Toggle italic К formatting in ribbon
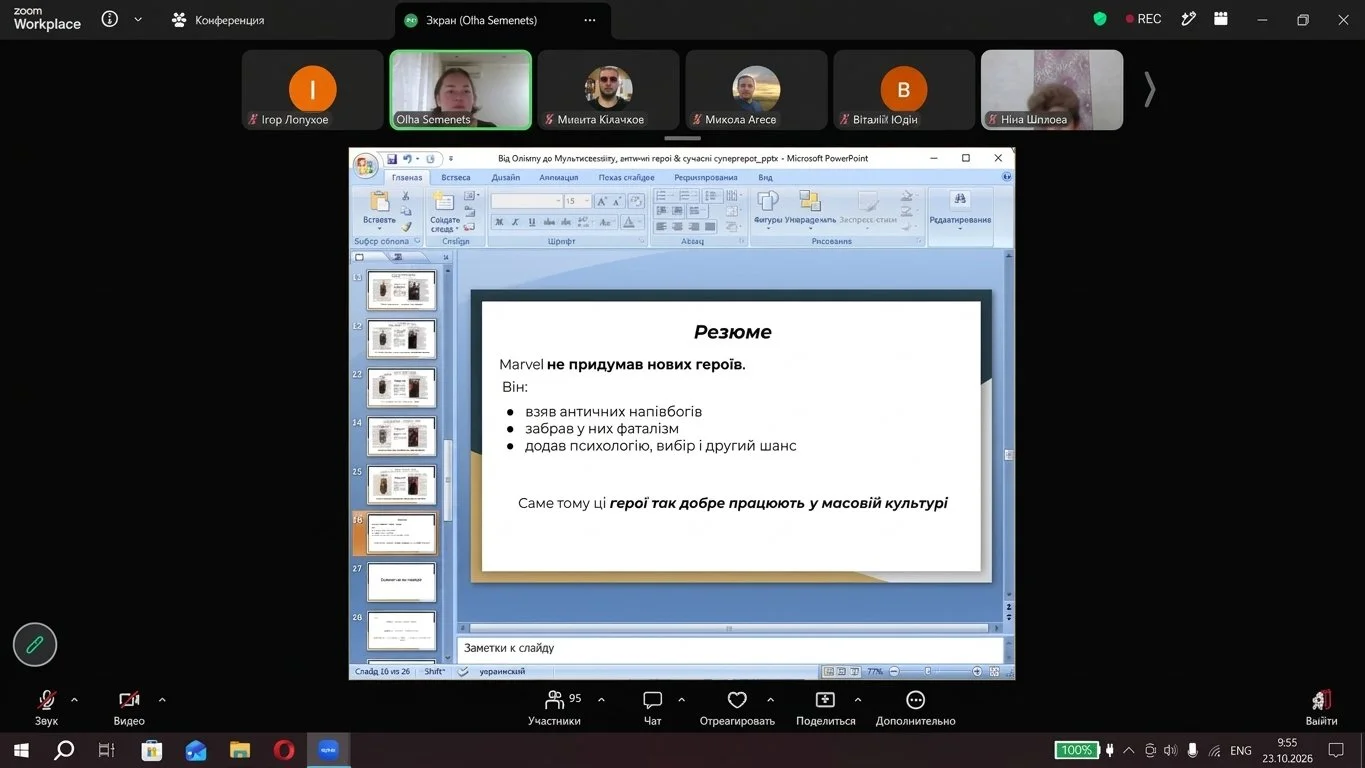The width and height of the screenshot is (1365, 768). pyautogui.click(x=514, y=222)
